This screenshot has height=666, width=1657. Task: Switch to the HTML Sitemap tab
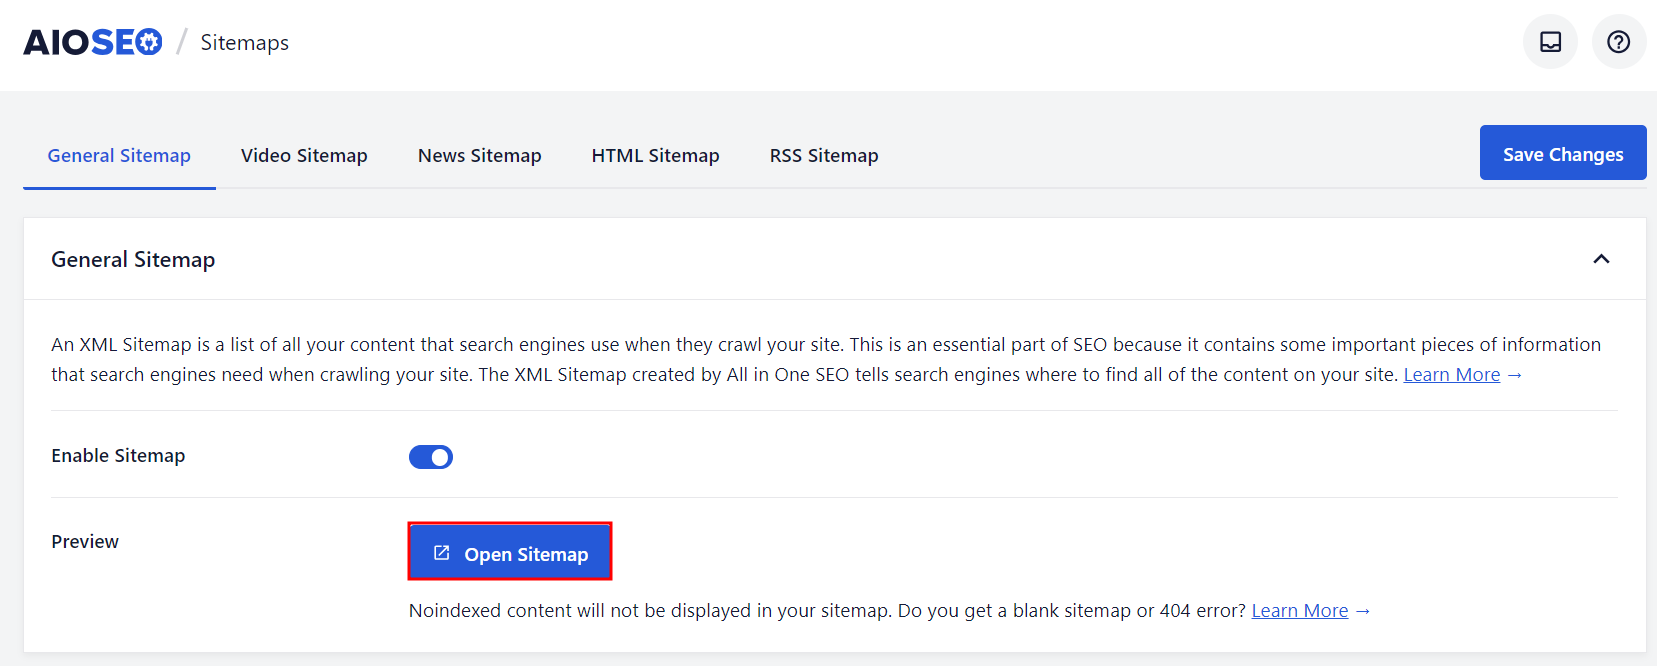655,155
